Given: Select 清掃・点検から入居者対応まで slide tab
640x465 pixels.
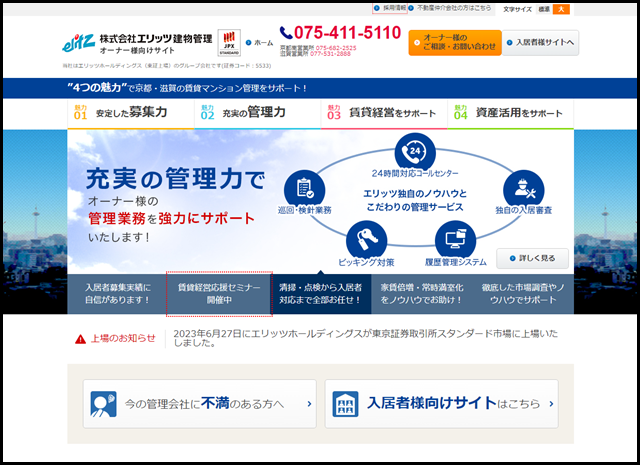Looking at the screenshot, I should click(x=320, y=294).
